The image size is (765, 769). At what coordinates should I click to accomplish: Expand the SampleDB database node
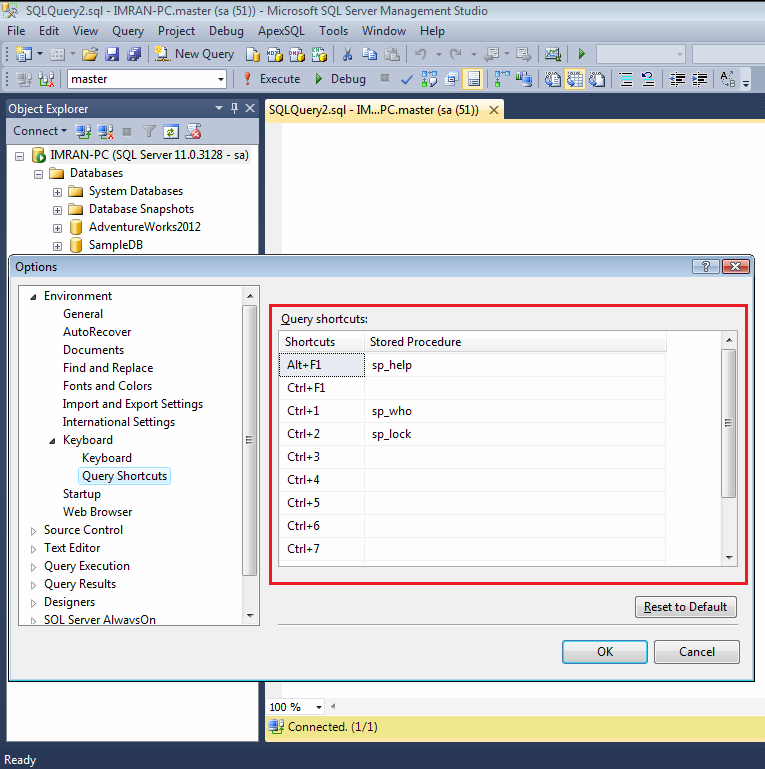click(x=57, y=246)
